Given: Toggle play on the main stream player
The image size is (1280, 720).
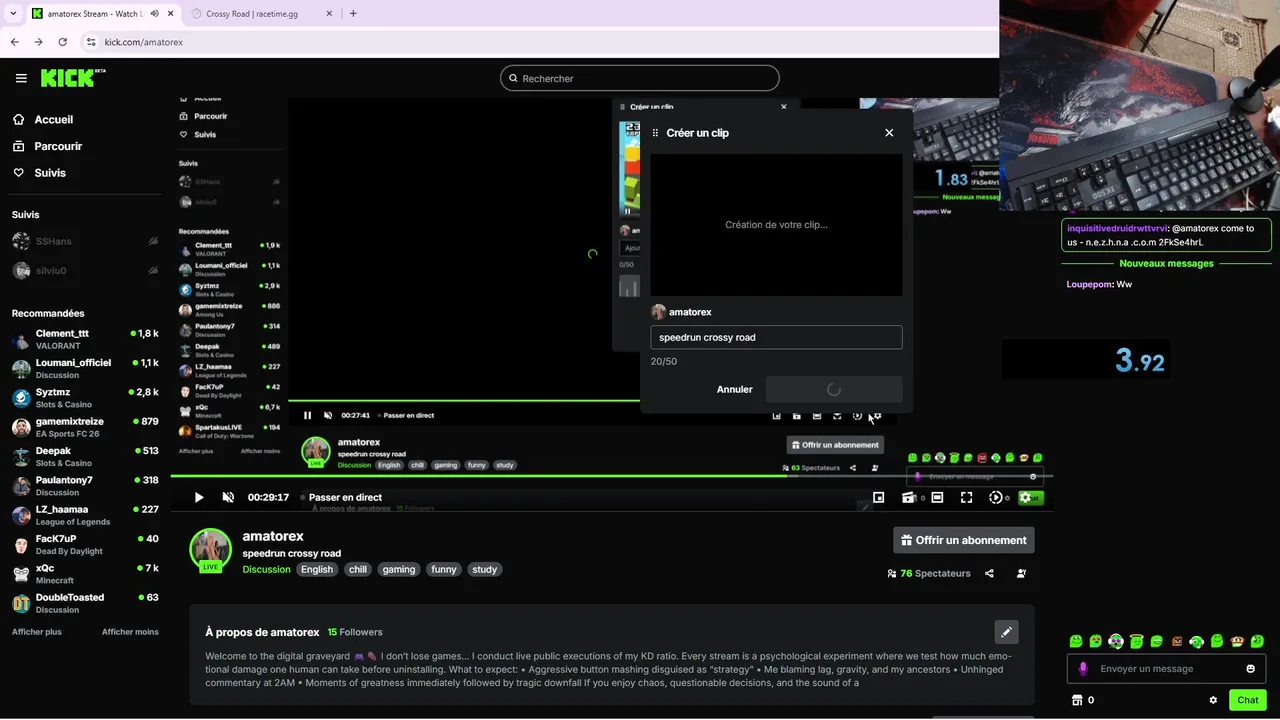Looking at the screenshot, I should (x=199, y=497).
